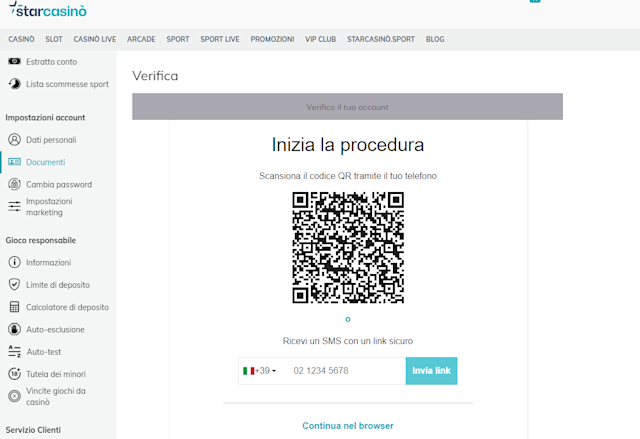This screenshot has width=640, height=439.
Task: Click the Auto-test A-Z icon
Action: (x=14, y=351)
